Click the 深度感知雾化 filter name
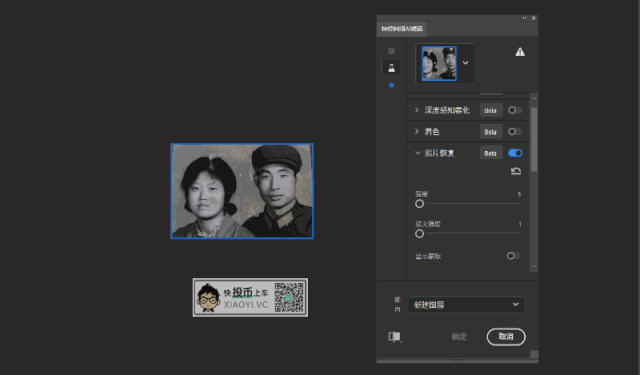The image size is (640, 375). 447,110
